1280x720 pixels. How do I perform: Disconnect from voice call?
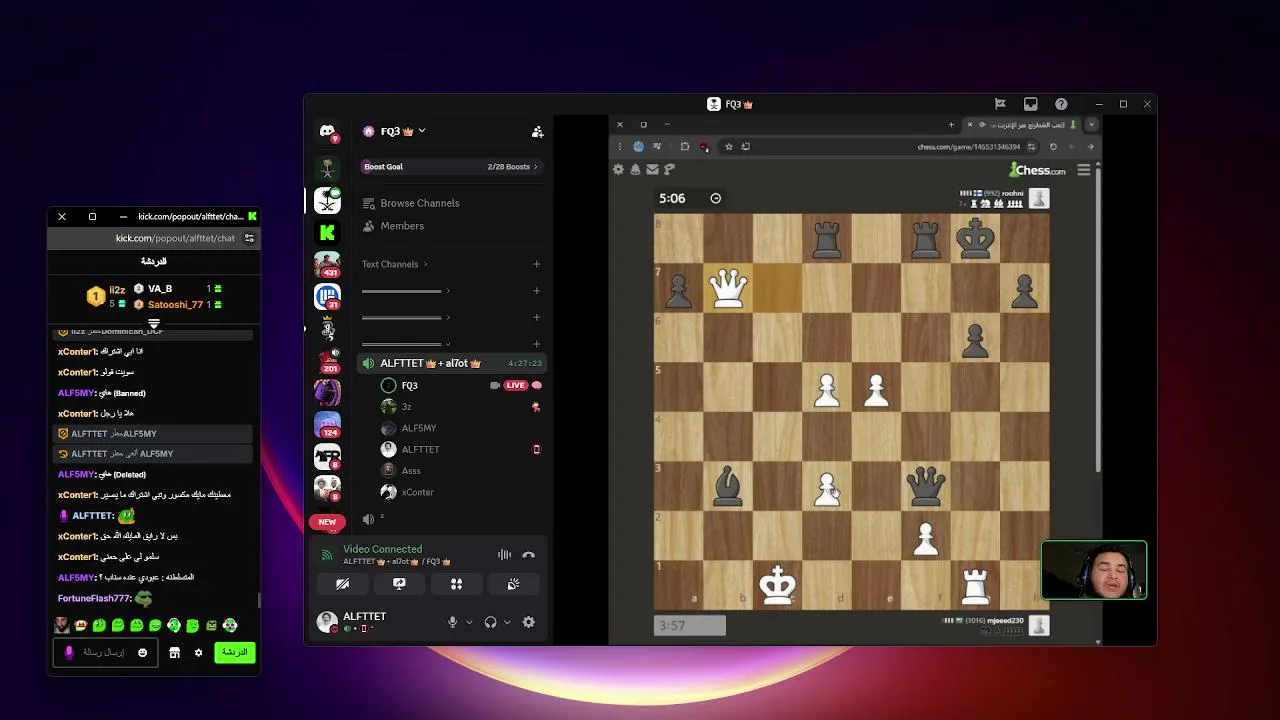529,555
